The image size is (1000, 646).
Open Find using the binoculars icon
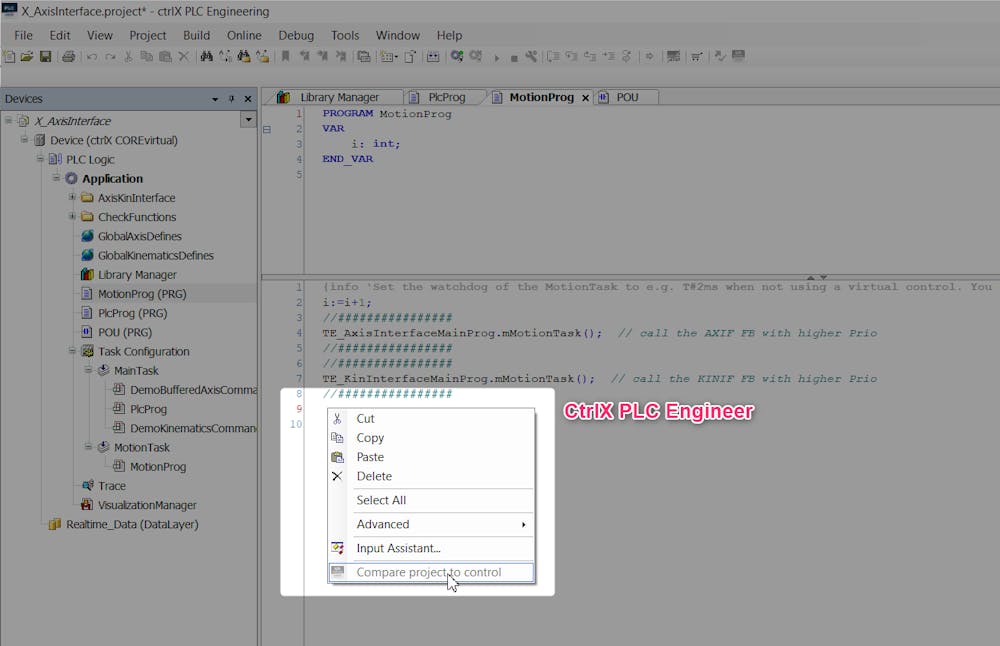tap(207, 57)
